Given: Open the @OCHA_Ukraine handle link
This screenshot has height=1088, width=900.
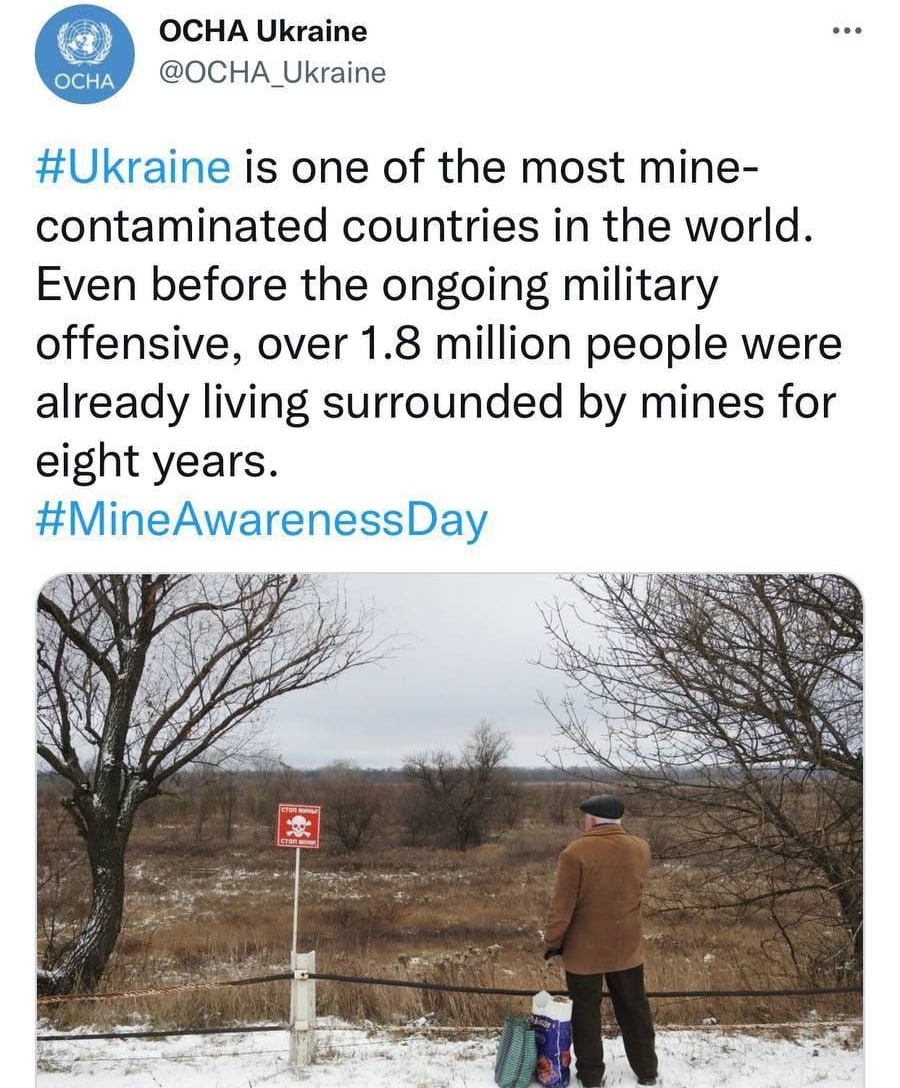Looking at the screenshot, I should [272, 73].
